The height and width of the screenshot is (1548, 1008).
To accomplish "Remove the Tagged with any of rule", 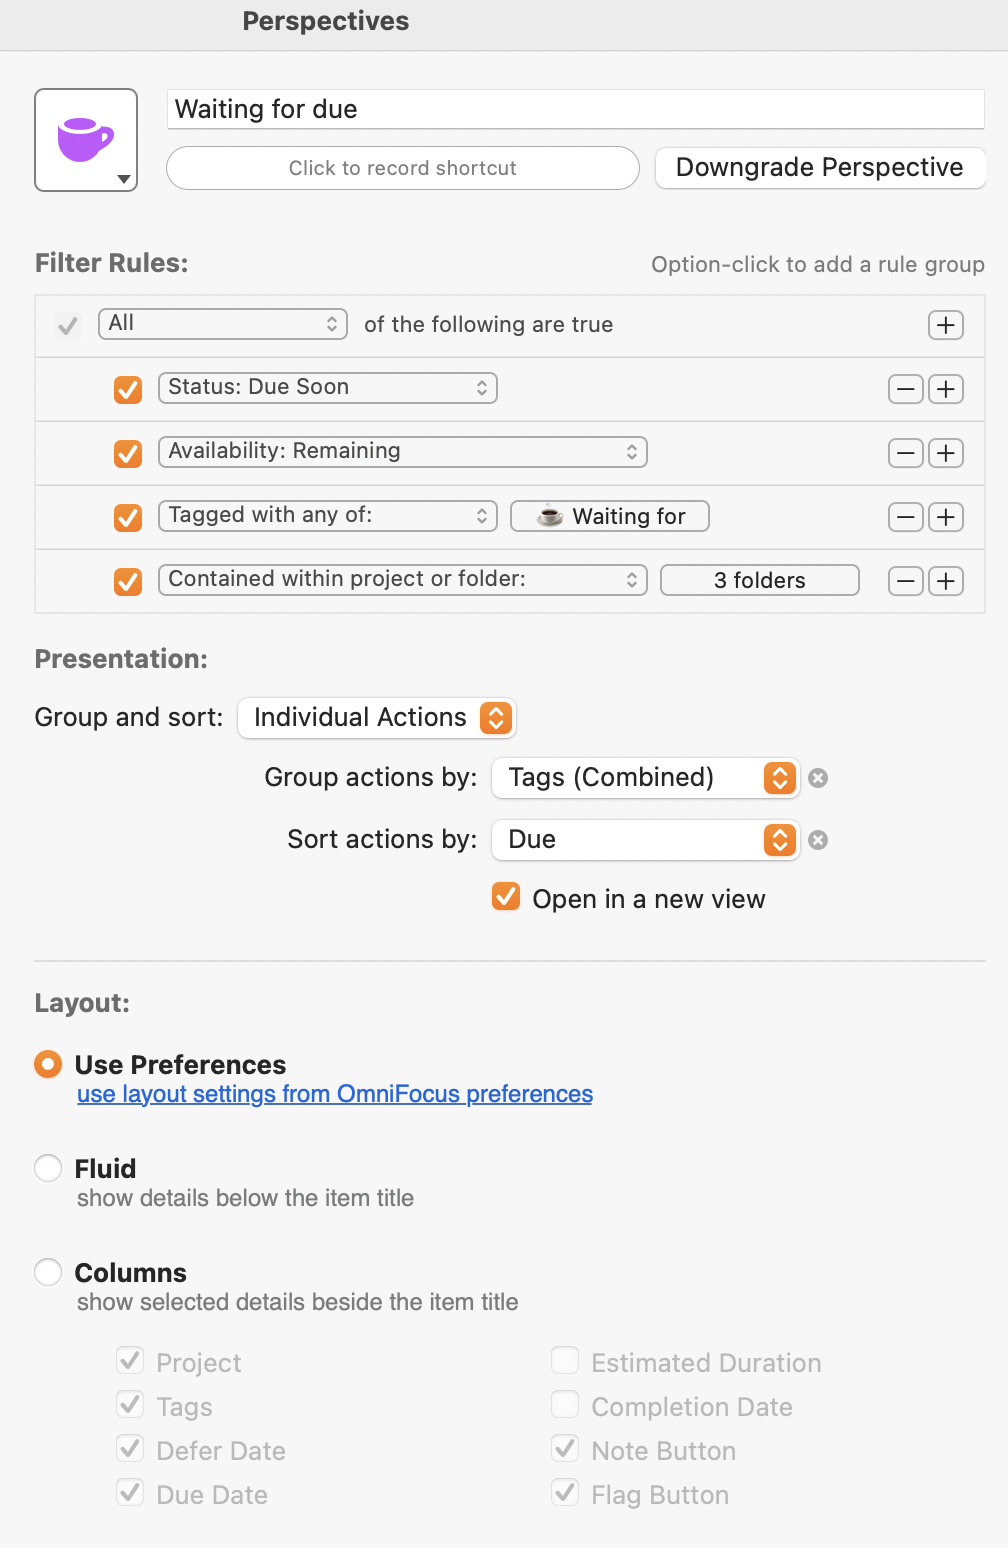I will click(x=905, y=517).
